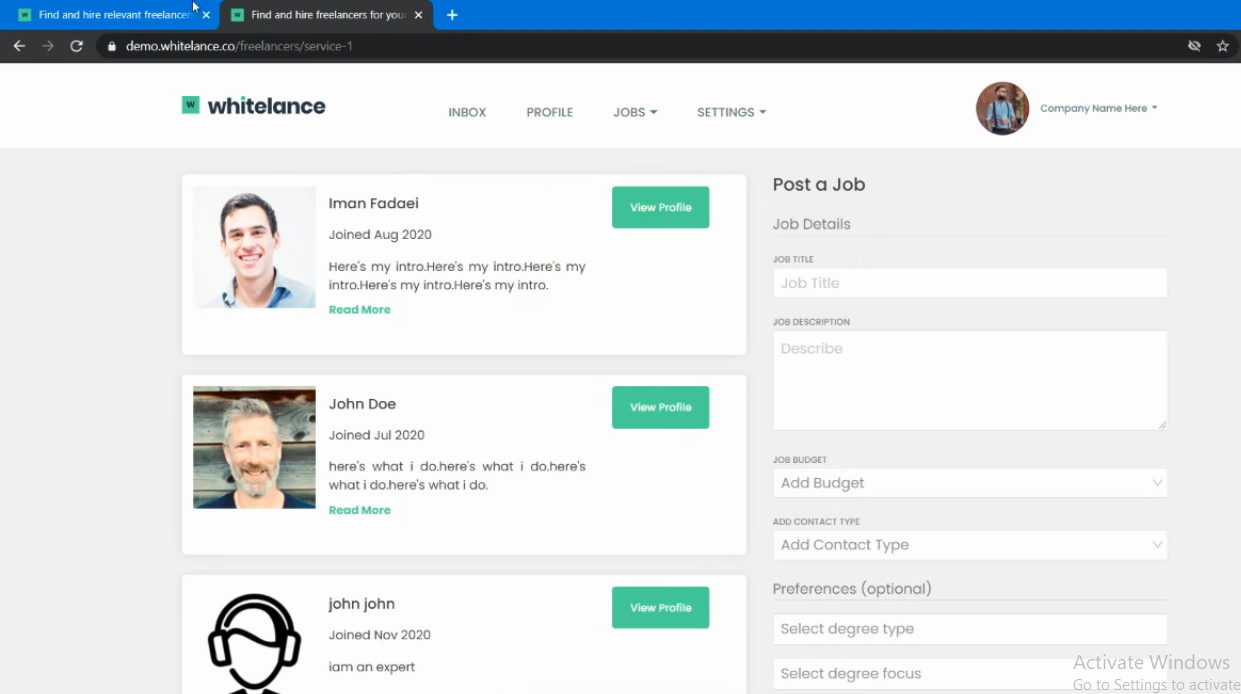Open the Add Budget dropdown
Screen dimensions: 1241x694
click(x=970, y=483)
